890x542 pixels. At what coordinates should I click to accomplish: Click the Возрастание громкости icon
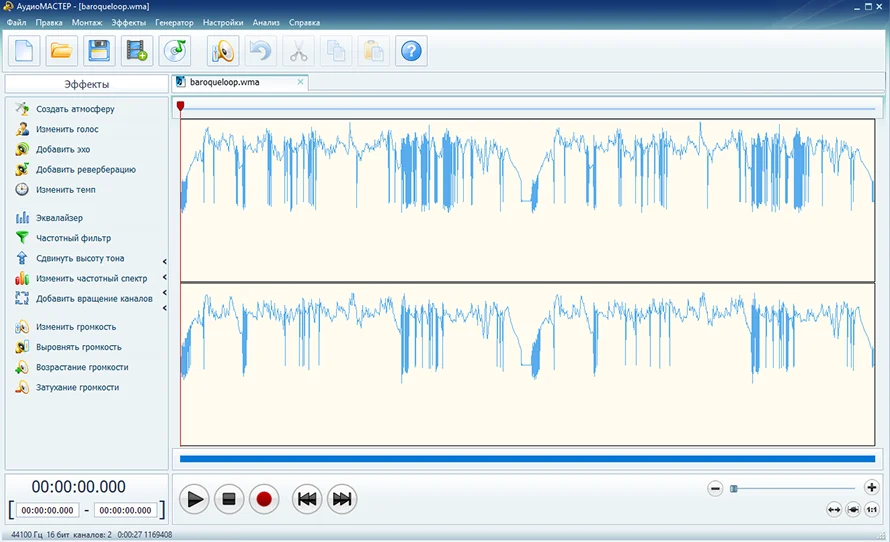pyautogui.click(x=22, y=367)
